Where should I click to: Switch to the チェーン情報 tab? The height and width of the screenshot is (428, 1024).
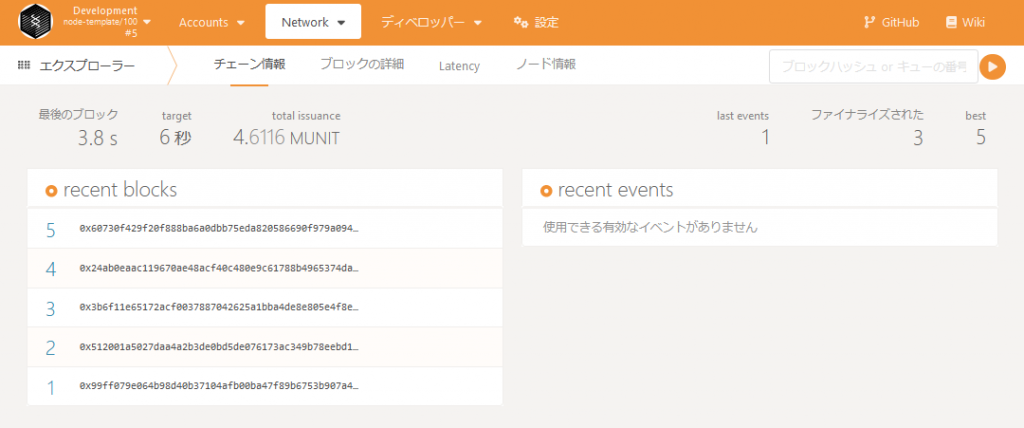[x=249, y=65]
